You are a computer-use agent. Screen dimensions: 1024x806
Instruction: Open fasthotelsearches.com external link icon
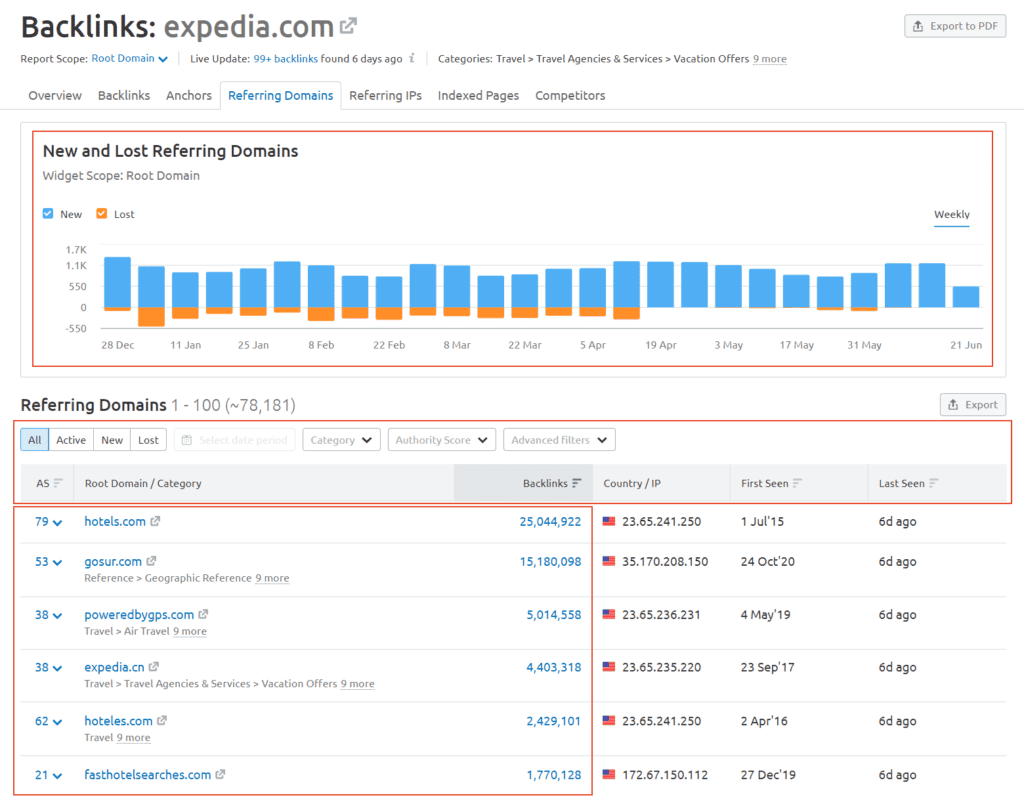point(220,774)
